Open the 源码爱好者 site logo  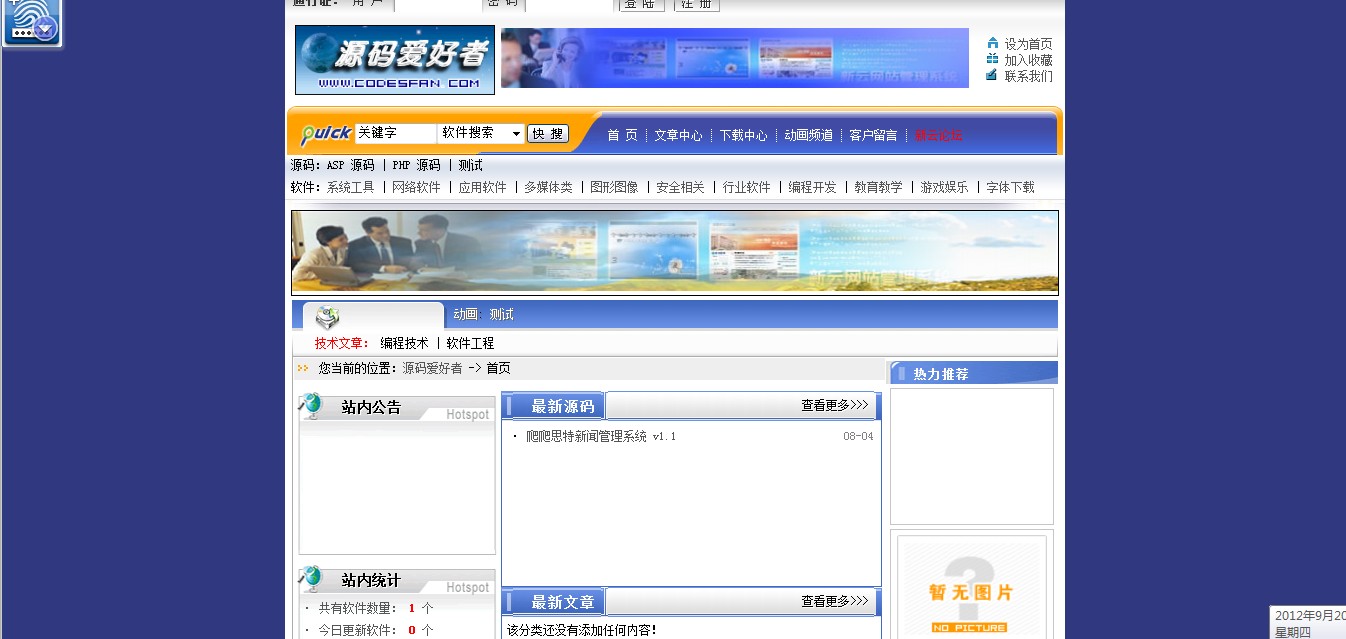pyautogui.click(x=395, y=60)
